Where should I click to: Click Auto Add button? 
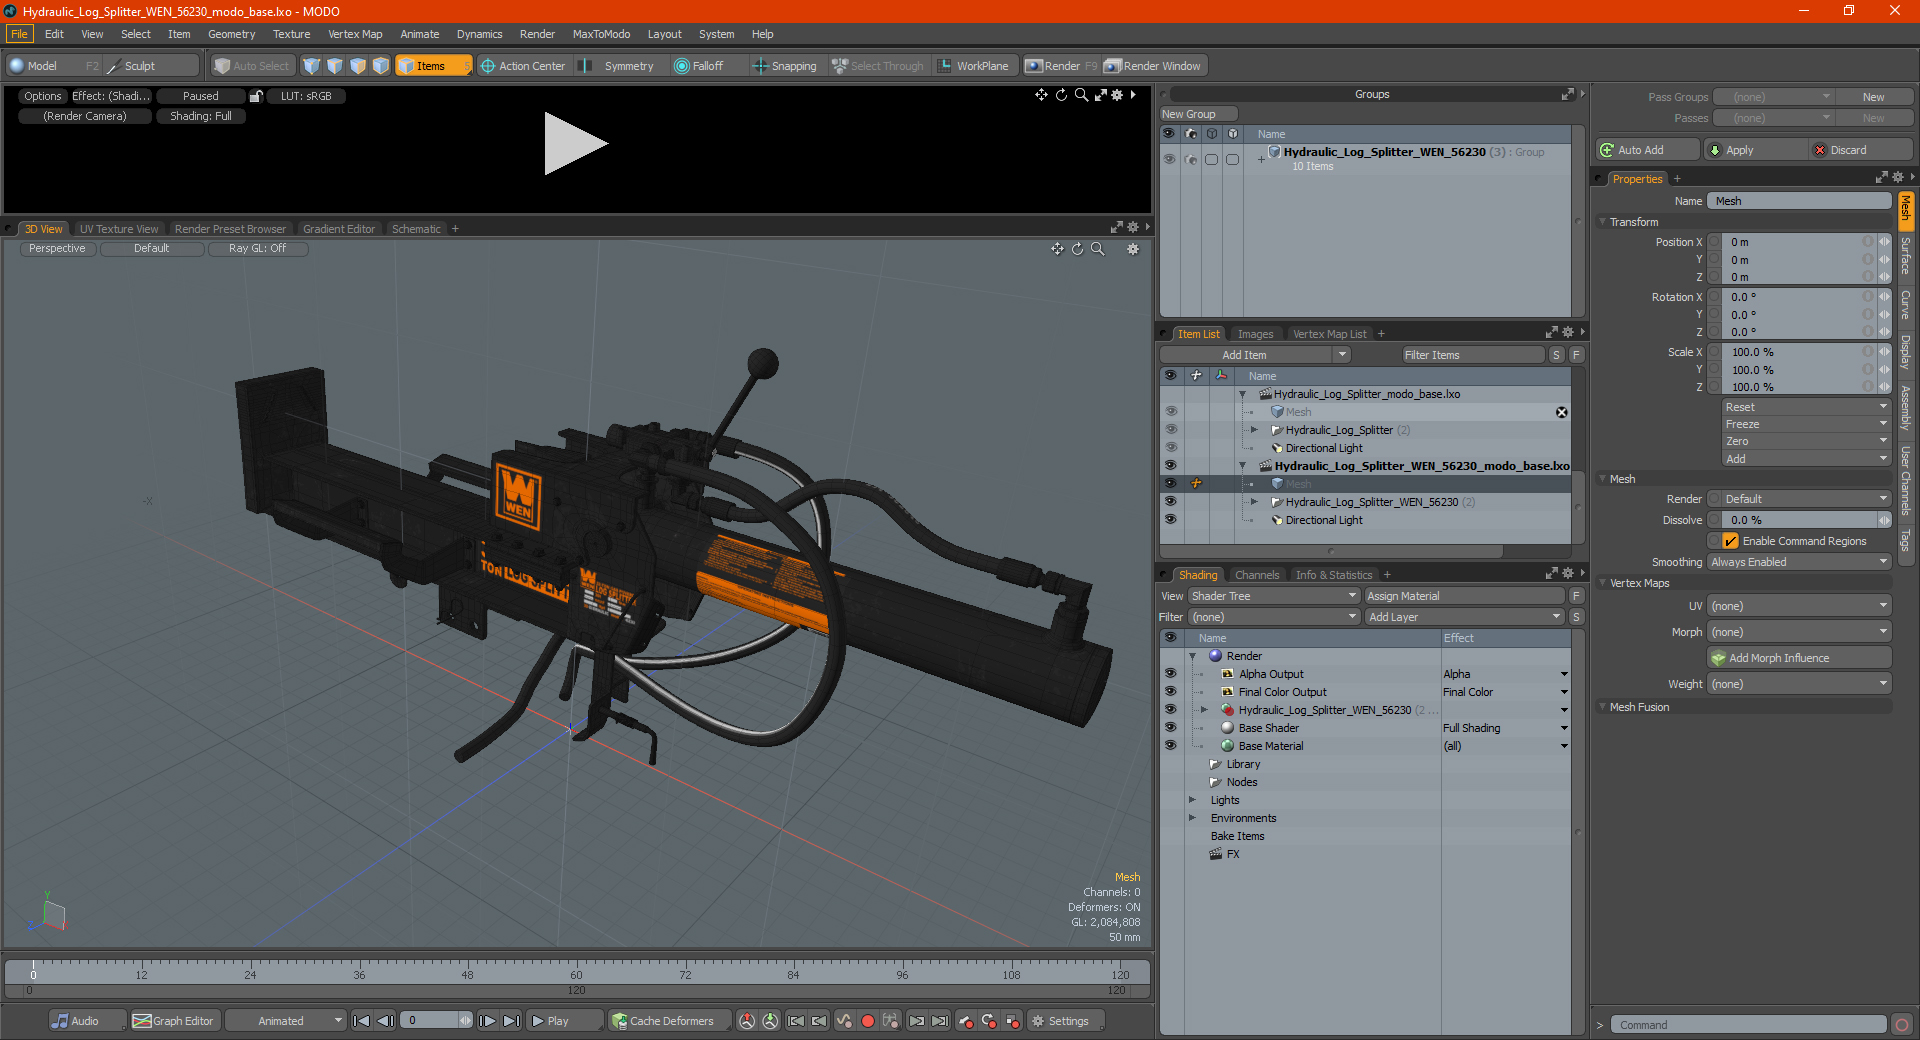click(x=1647, y=150)
